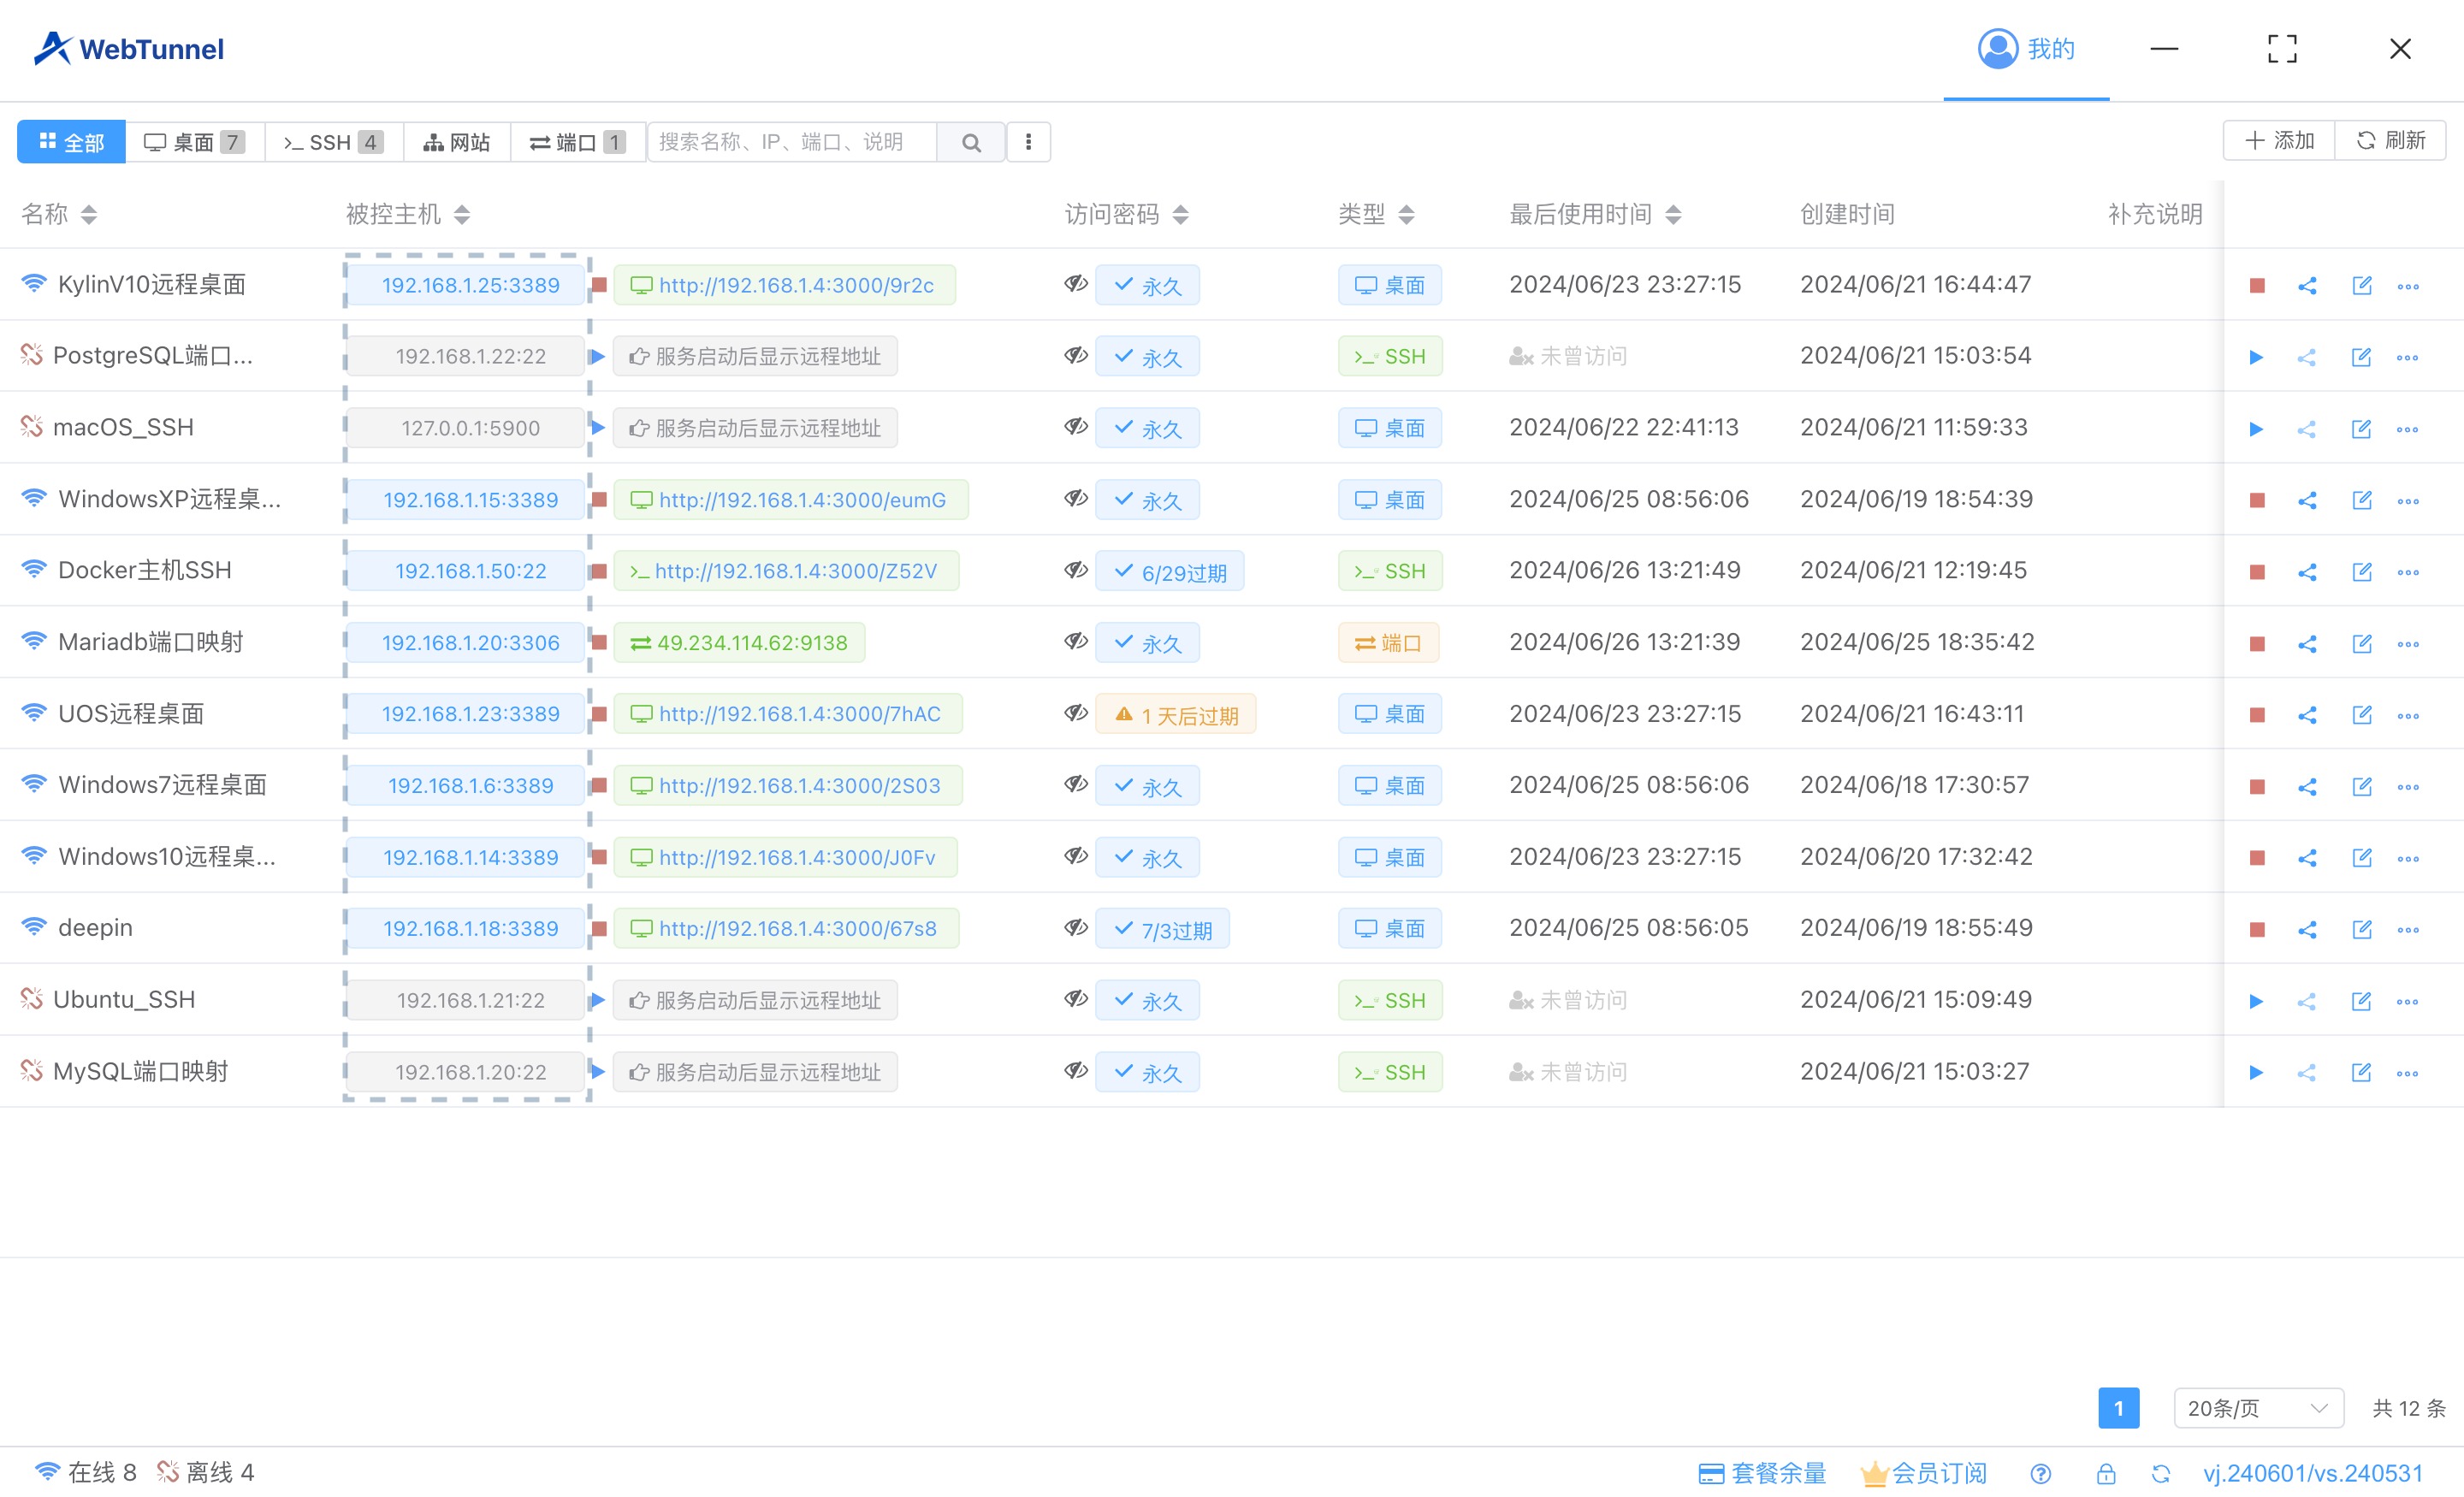Select the 端口 filter tab

[578, 142]
